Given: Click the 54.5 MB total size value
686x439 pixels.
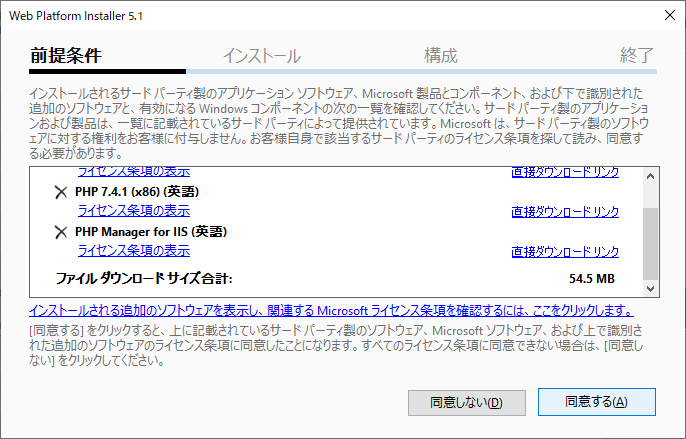Looking at the screenshot, I should coord(592,279).
